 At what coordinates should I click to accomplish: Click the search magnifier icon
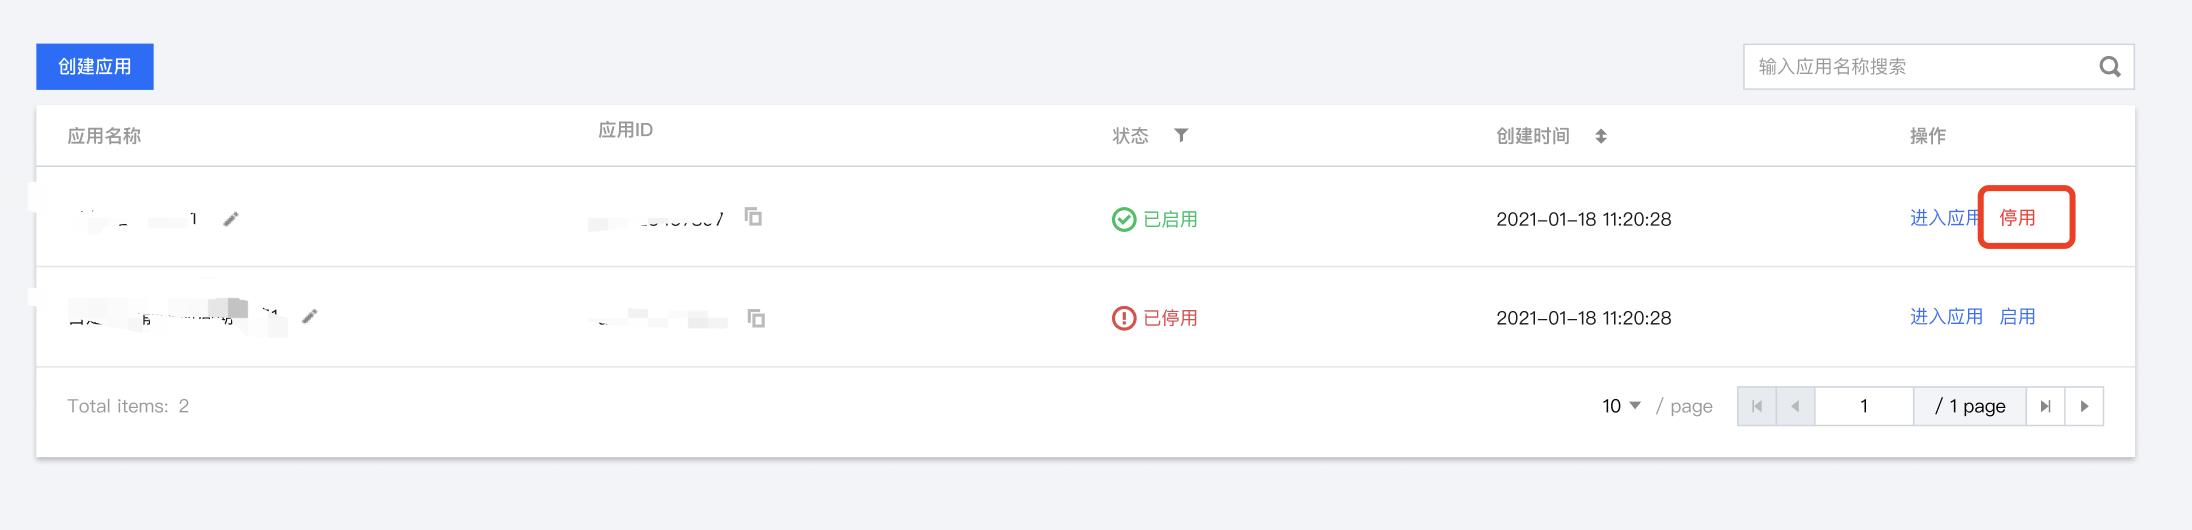click(2109, 67)
